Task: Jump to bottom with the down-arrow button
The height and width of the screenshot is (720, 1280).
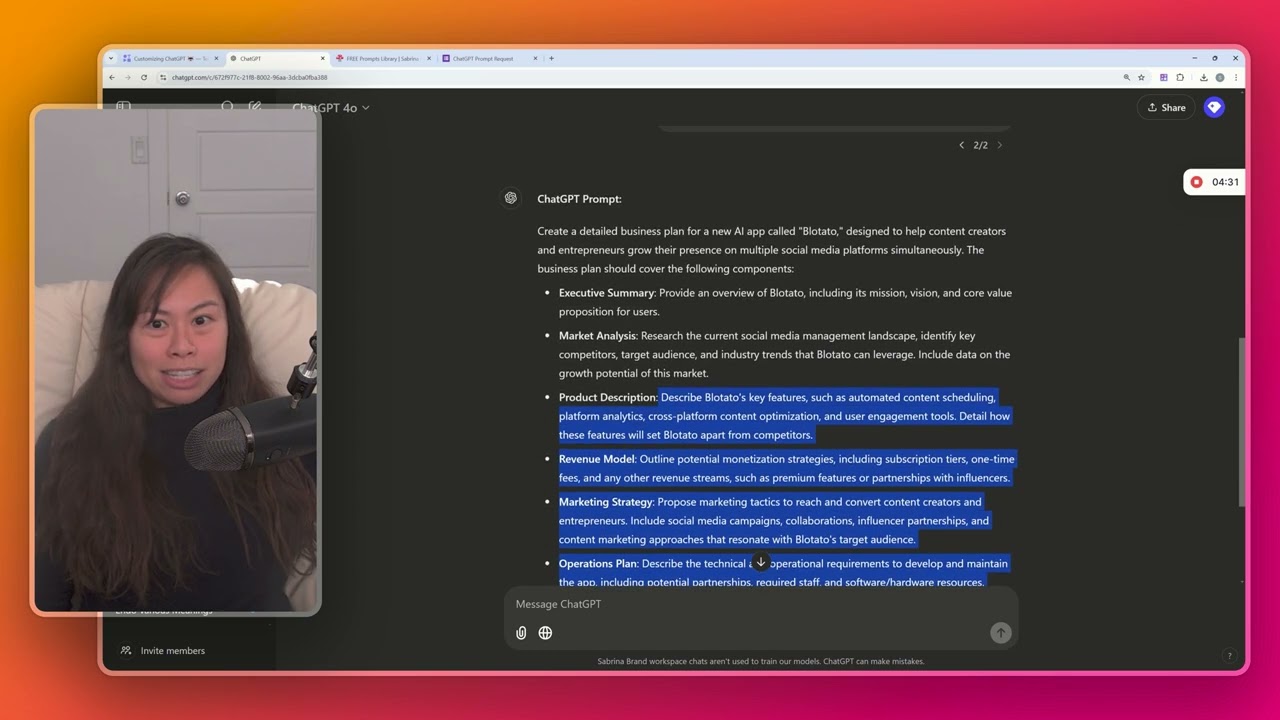Action: pos(760,563)
